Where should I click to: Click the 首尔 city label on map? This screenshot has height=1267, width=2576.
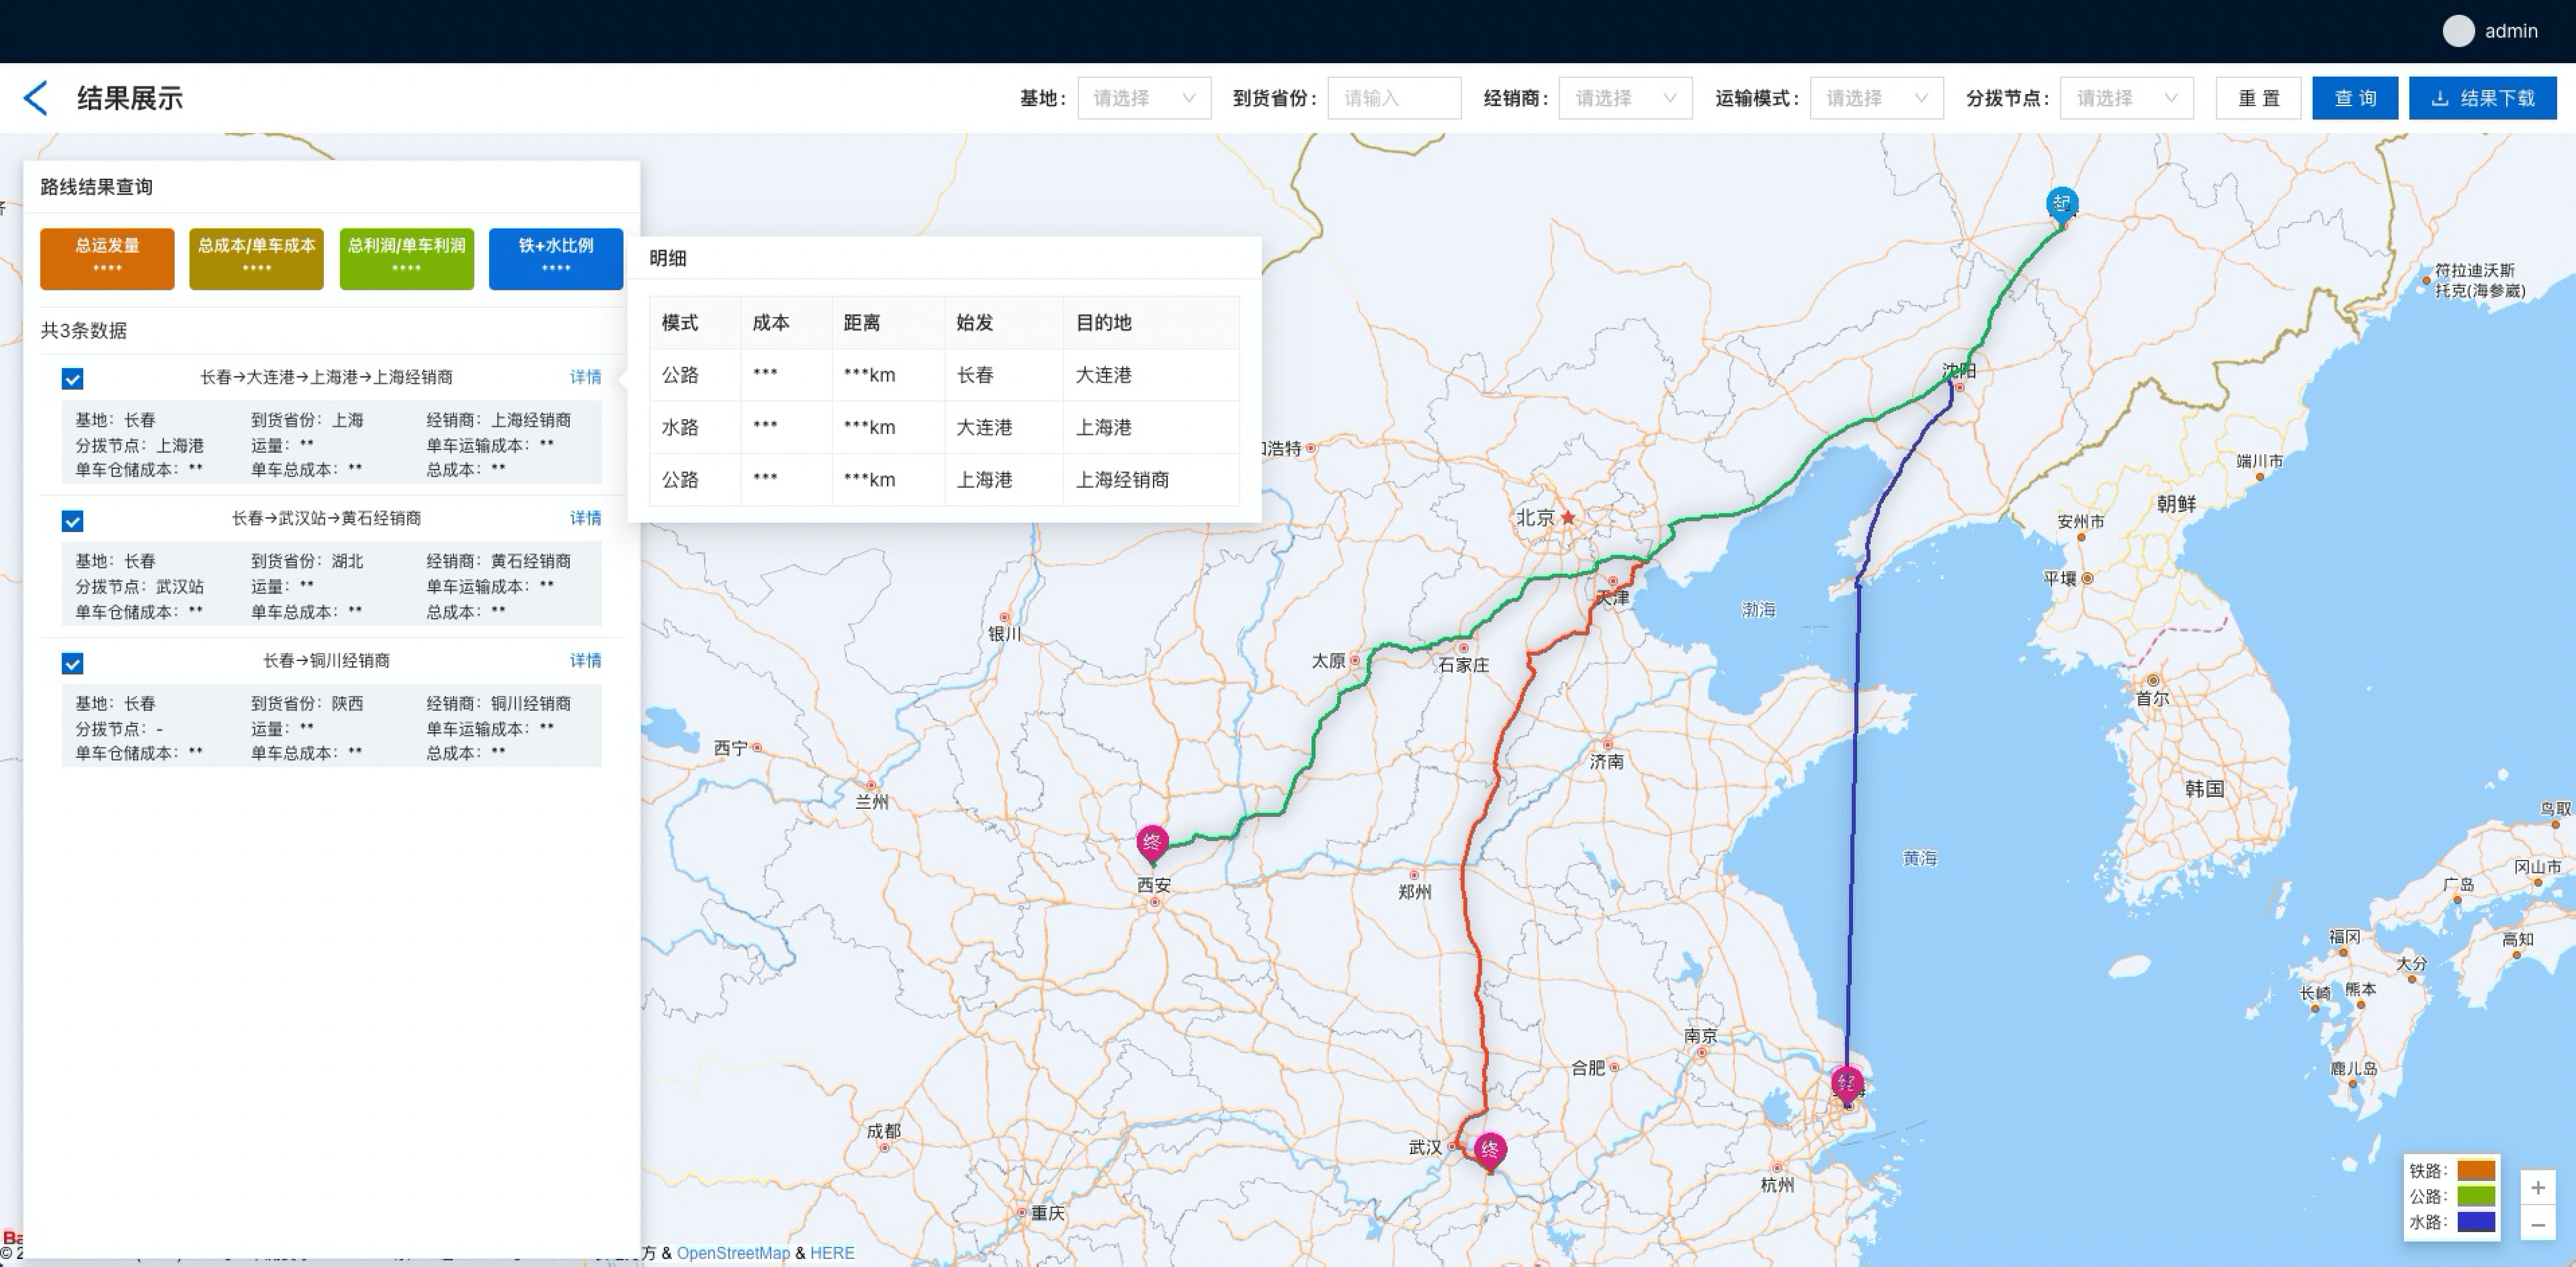(x=2152, y=699)
